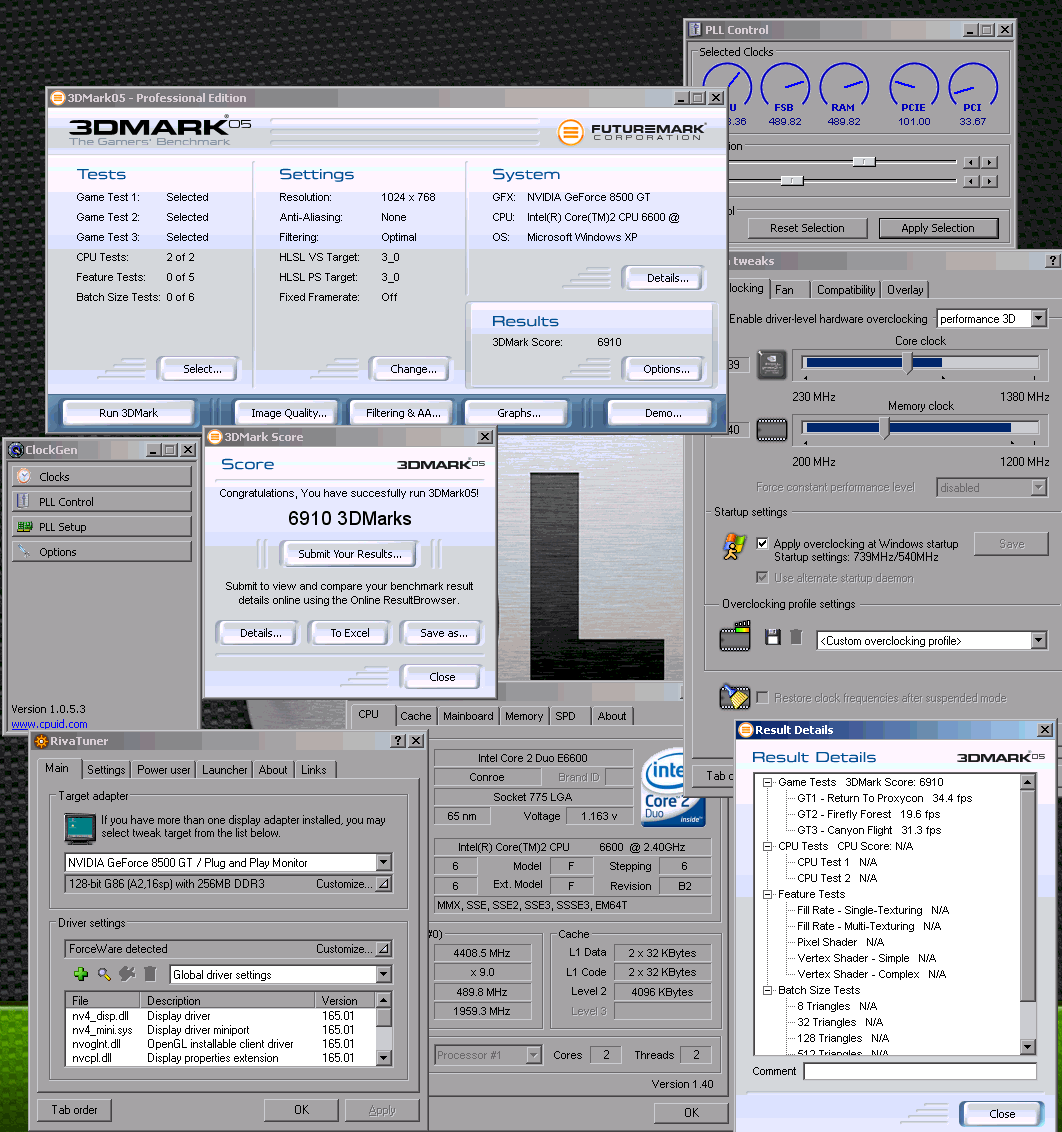Open the Target adapter NVIDIA GeForce 8500 GT dropdown
This screenshot has width=1062, height=1132.
(x=383, y=862)
